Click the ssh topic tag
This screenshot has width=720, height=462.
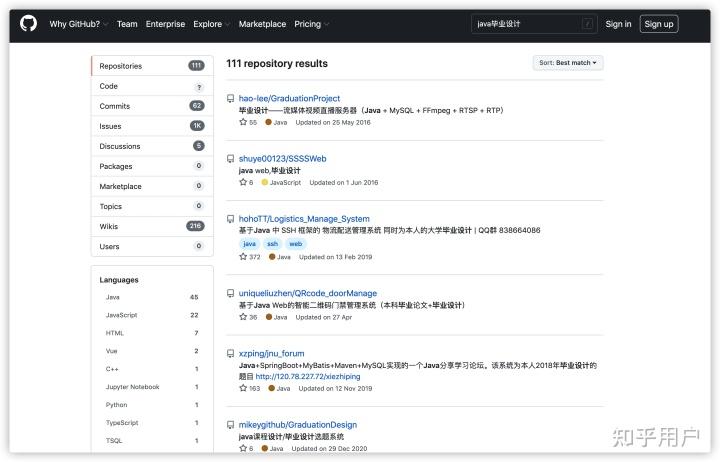[273, 244]
